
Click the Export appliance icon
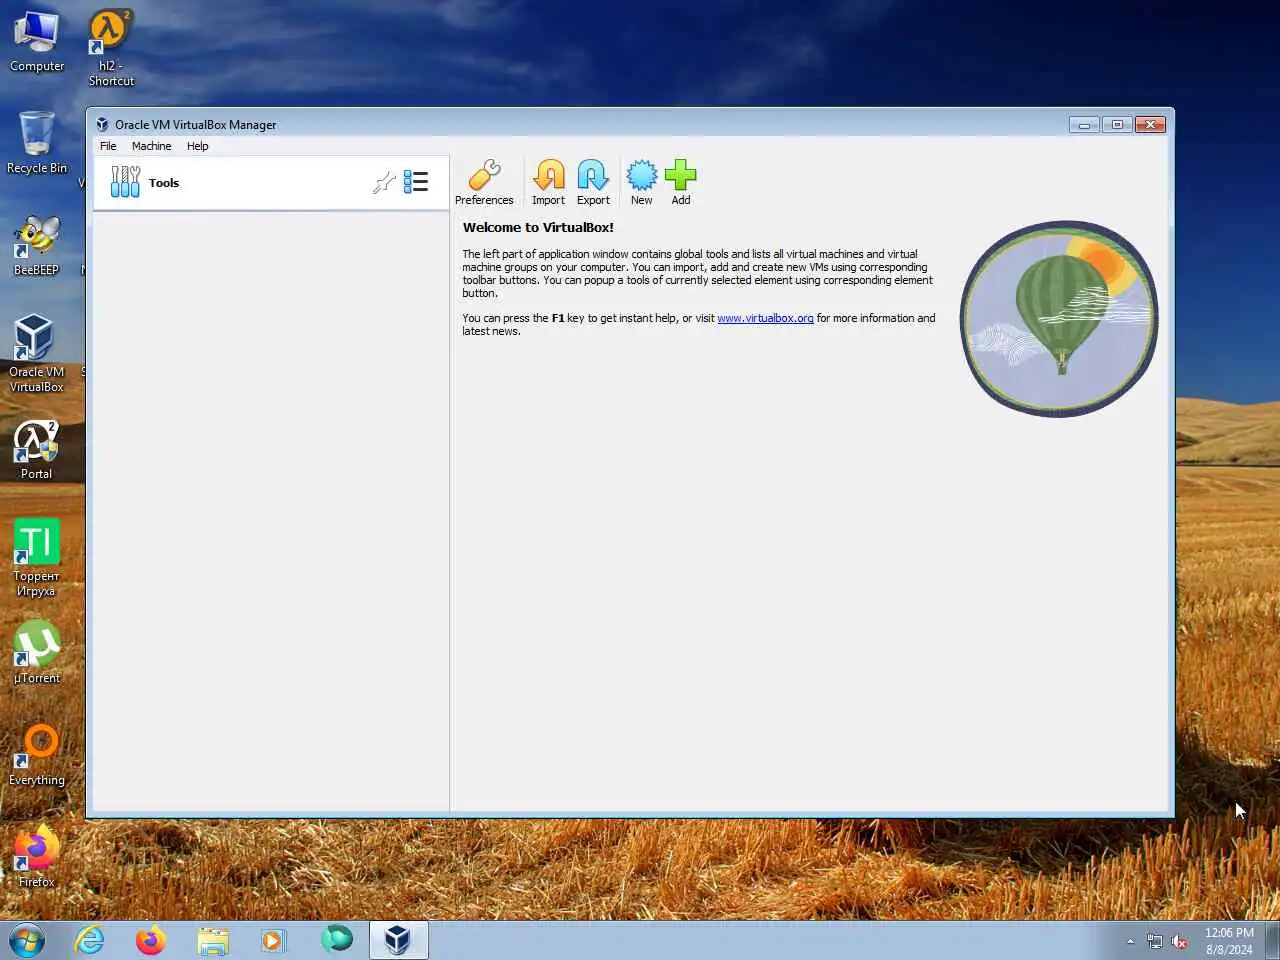pos(593,182)
